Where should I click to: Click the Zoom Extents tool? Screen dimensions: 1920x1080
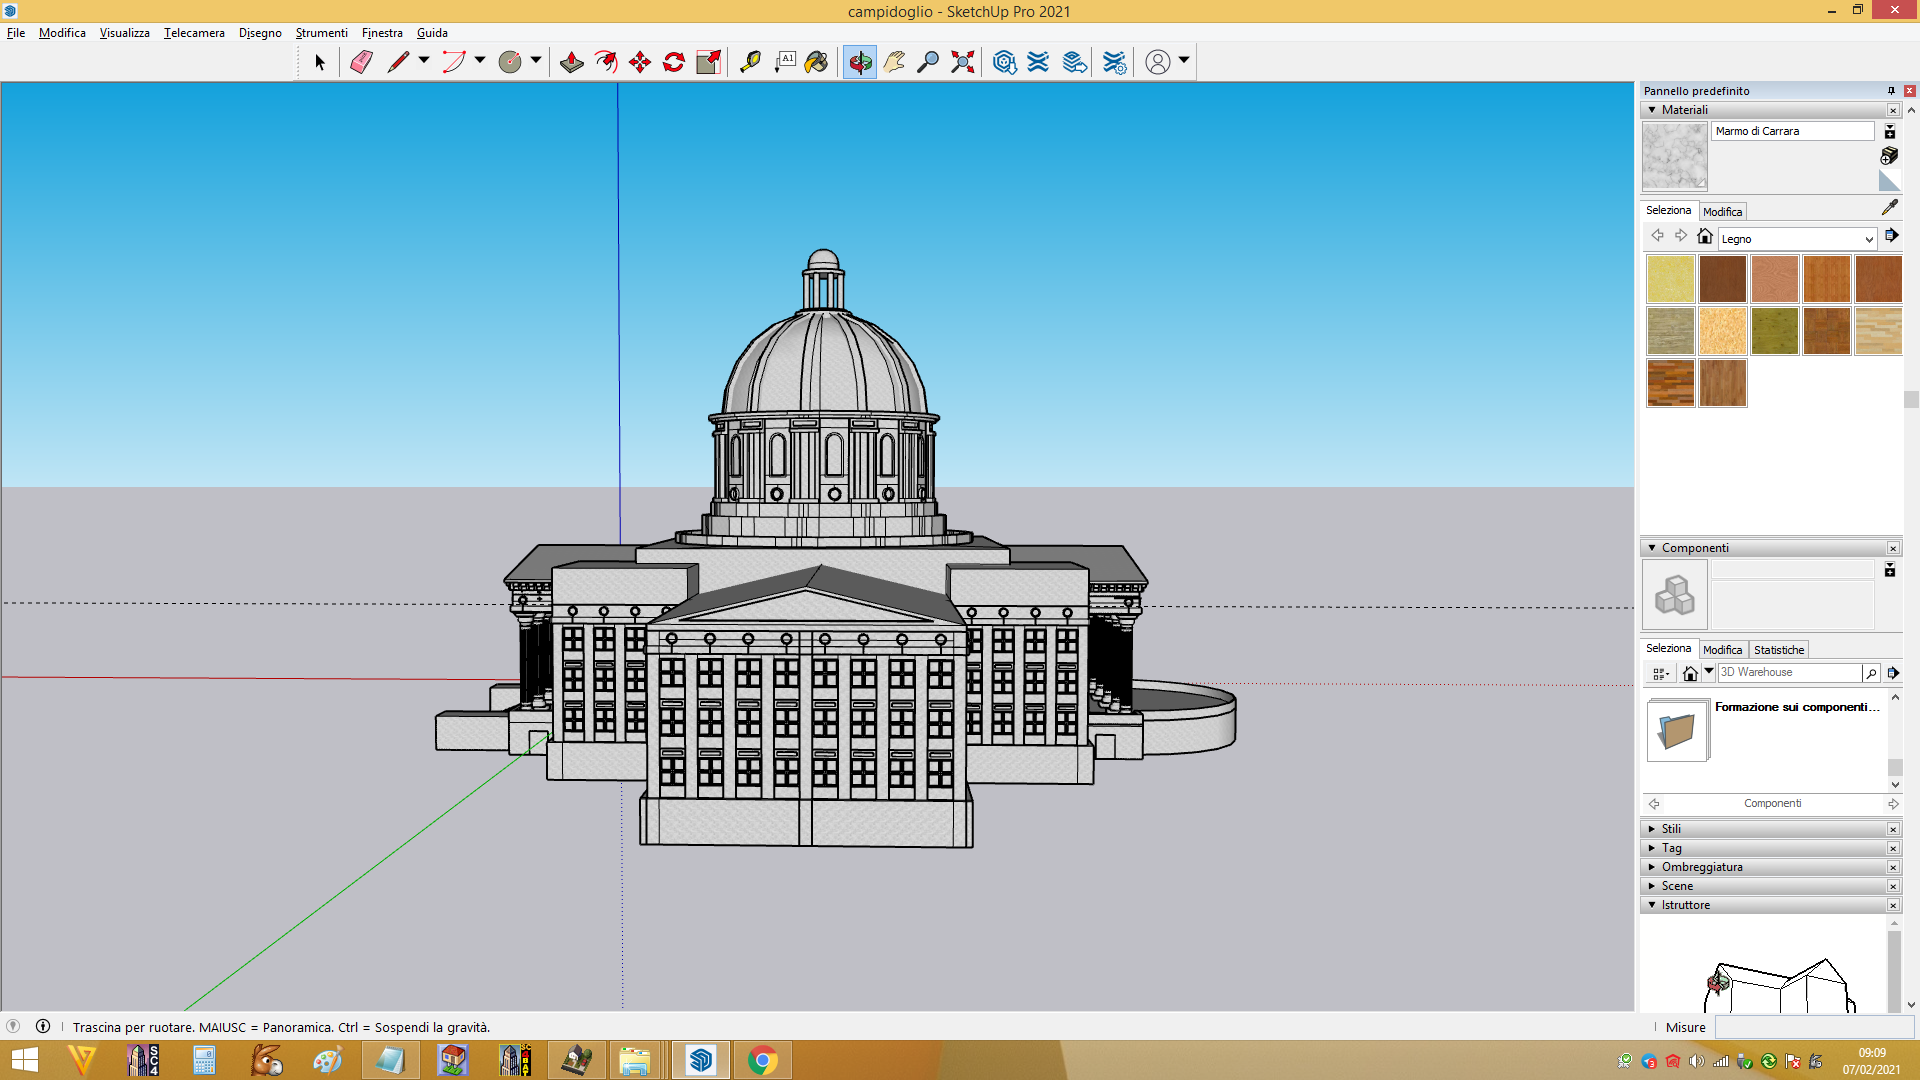tap(962, 62)
